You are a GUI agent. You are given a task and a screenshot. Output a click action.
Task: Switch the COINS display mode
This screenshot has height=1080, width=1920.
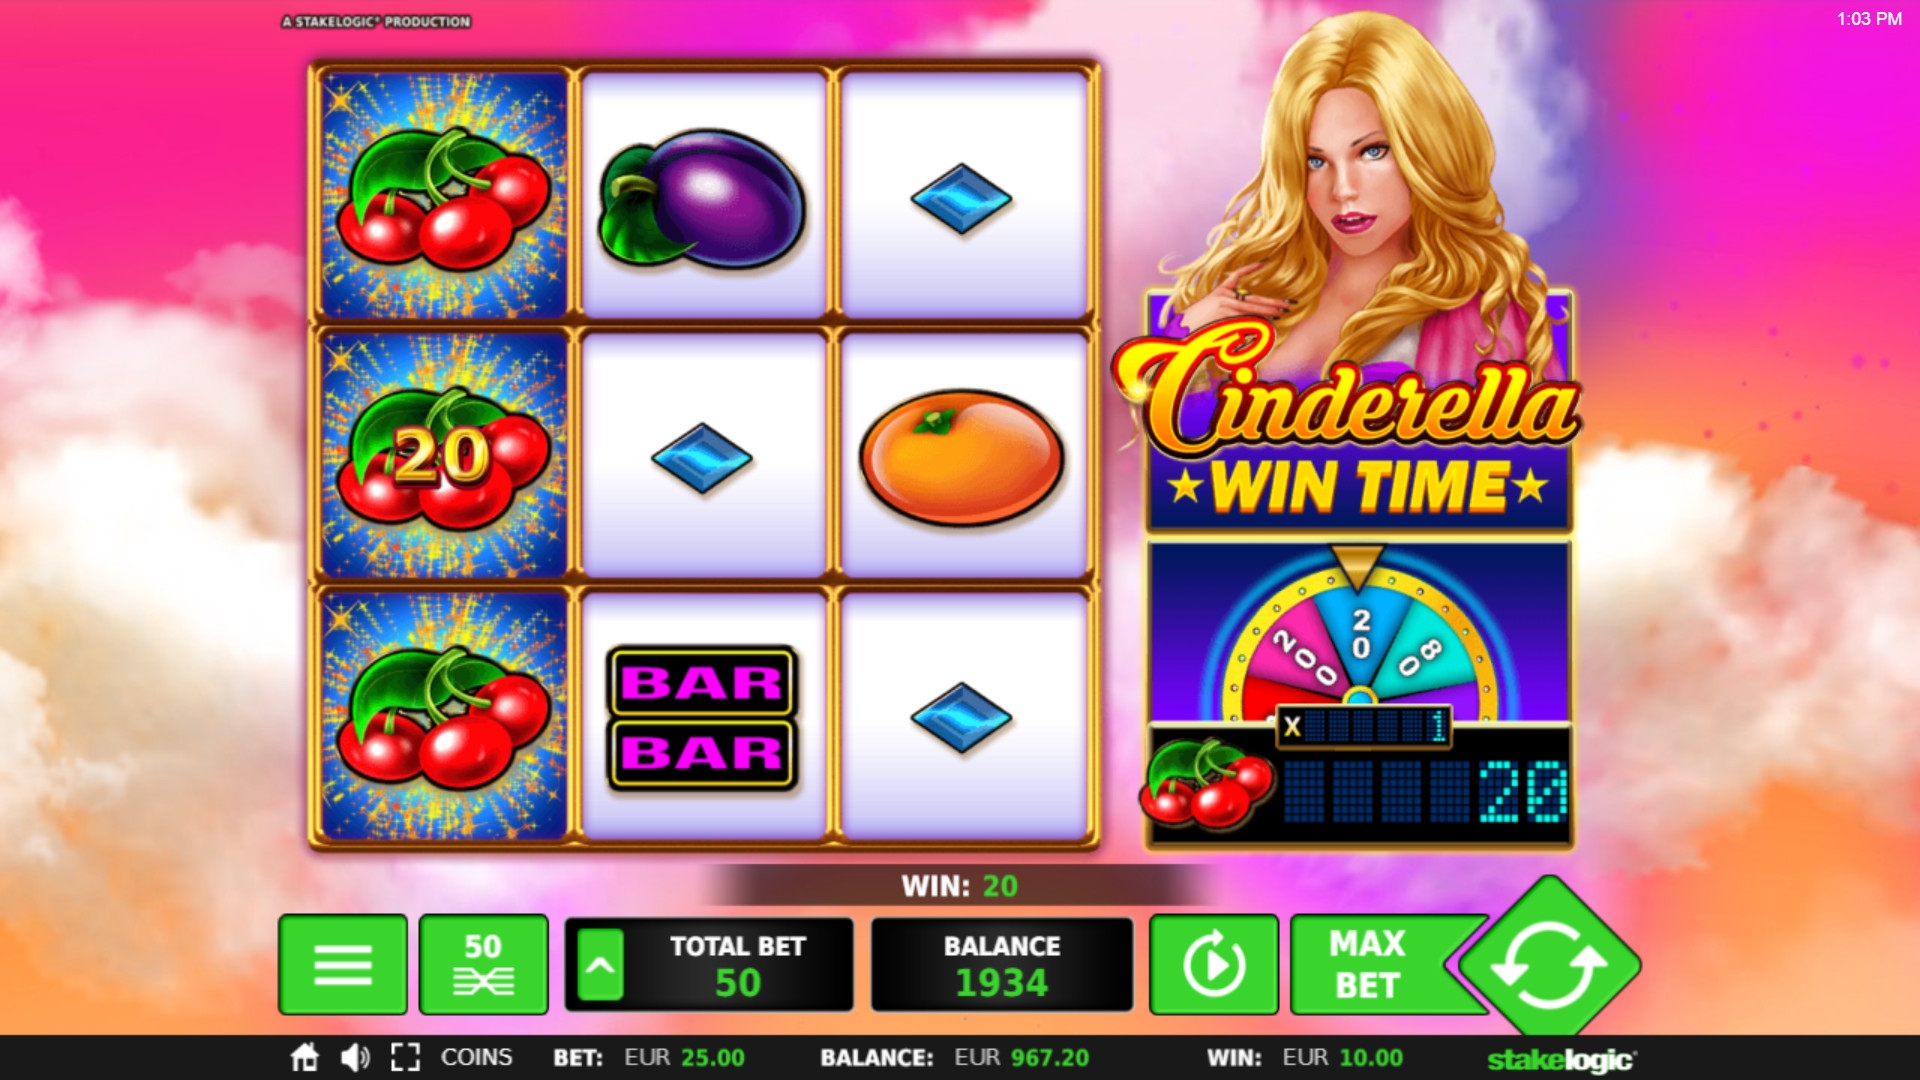476,1057
